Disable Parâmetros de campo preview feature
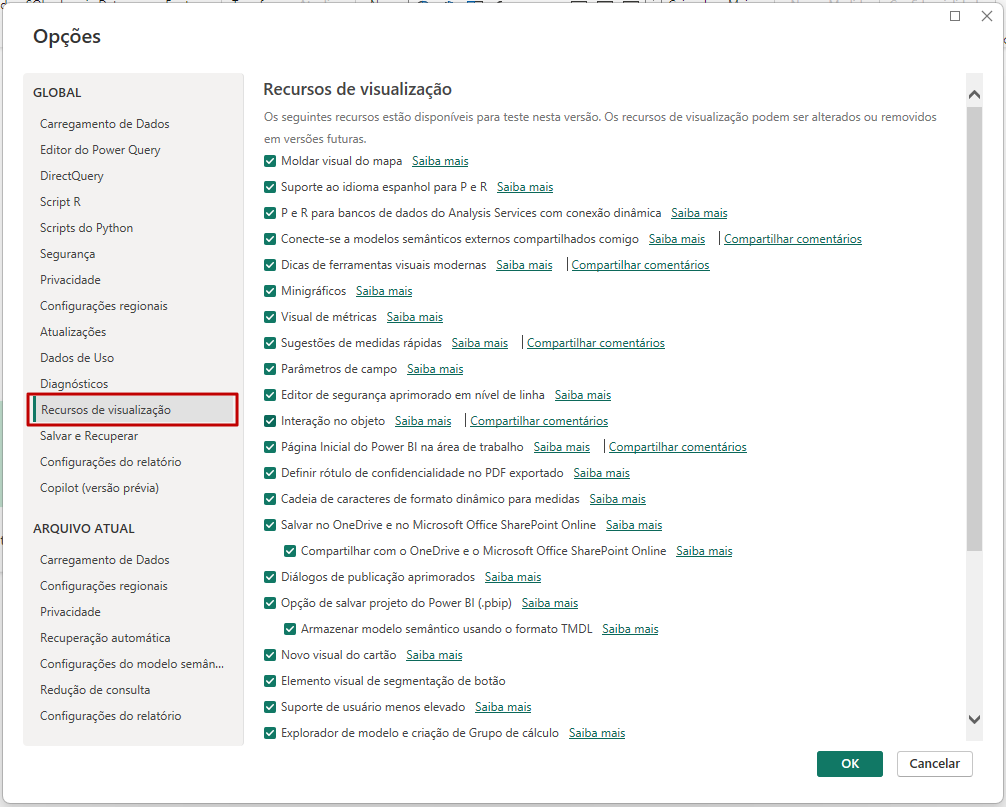This screenshot has width=1006, height=807. tap(270, 369)
